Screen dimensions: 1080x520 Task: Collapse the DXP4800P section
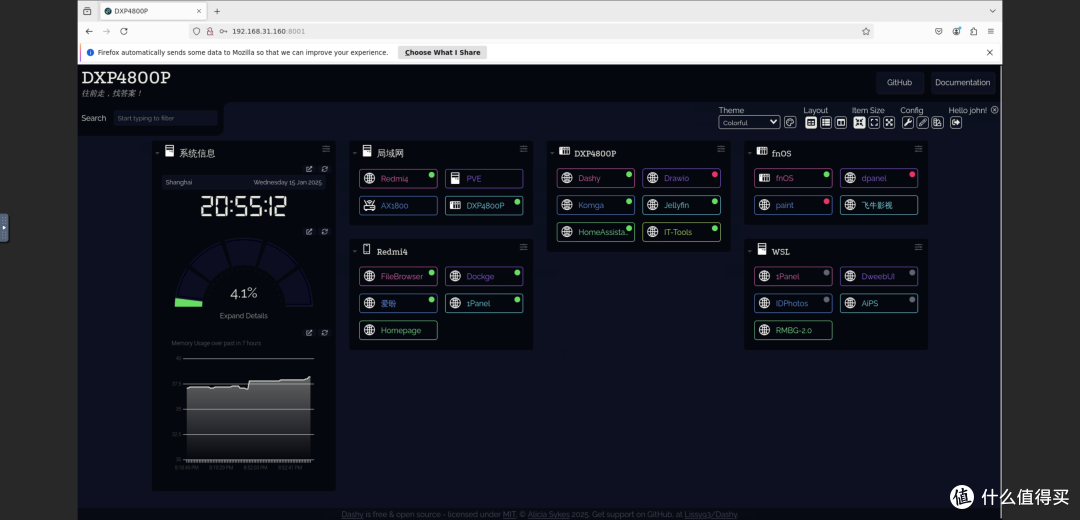pos(552,154)
